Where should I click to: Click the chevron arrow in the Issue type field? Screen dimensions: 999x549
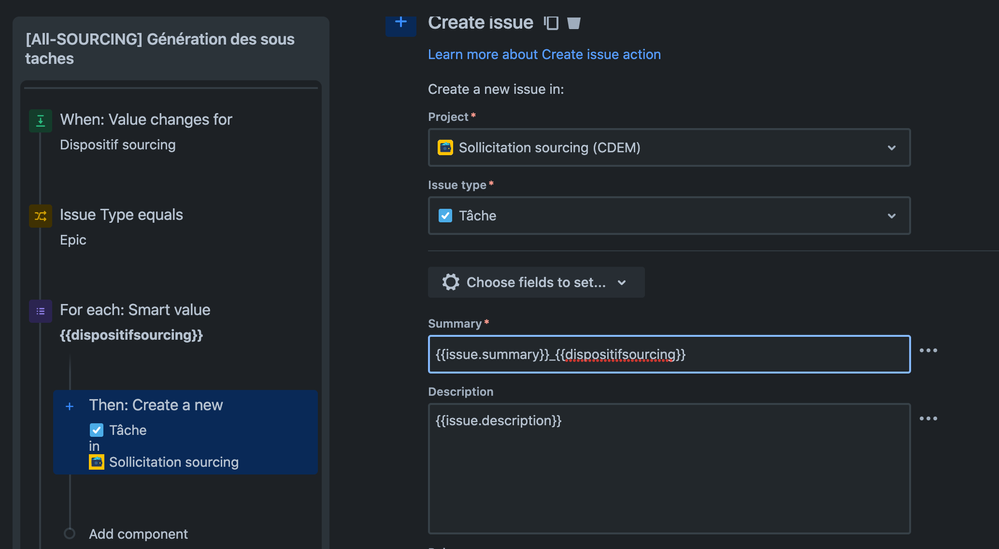coord(891,216)
